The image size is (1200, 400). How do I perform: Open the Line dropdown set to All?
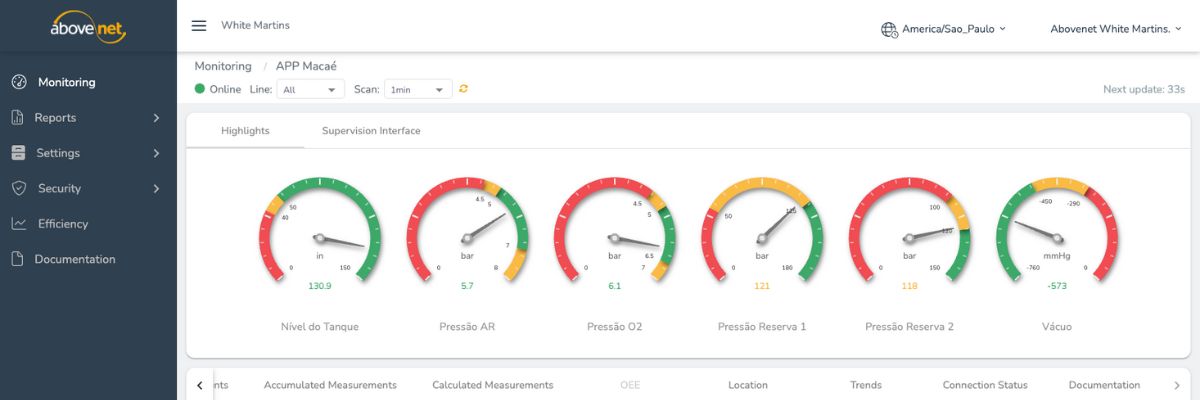(x=310, y=89)
